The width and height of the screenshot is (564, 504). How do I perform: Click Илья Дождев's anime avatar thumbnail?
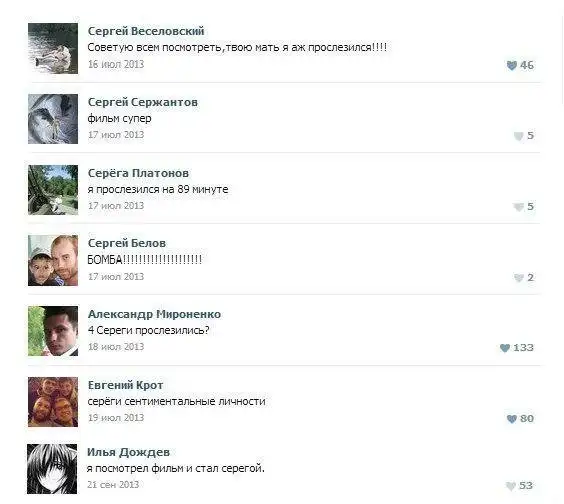(x=52, y=469)
